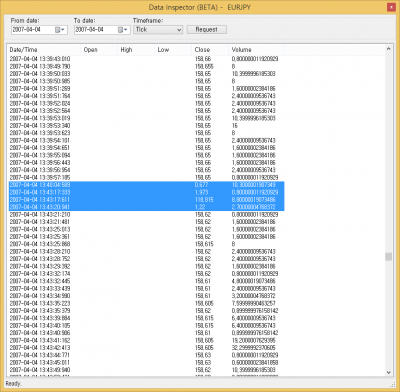The width and height of the screenshot is (400, 392).
Task: Select the highlighted row with Close 1,22
Action: tap(146, 207)
